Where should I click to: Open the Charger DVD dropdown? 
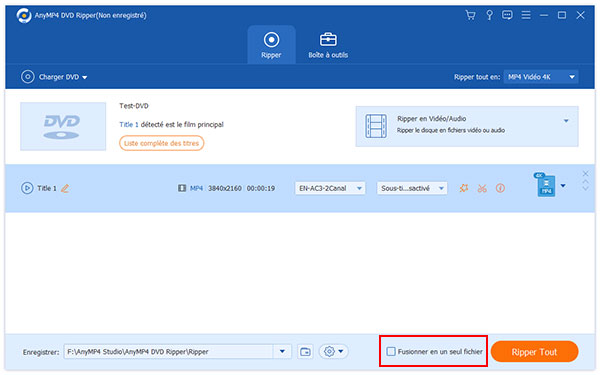tap(54, 77)
